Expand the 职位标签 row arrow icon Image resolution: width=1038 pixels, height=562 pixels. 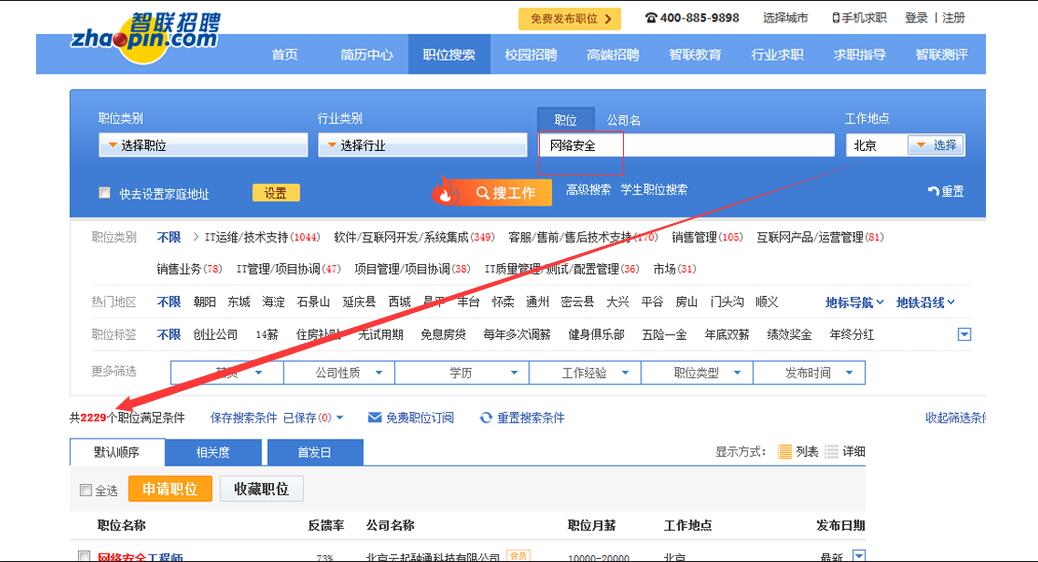pos(964,334)
